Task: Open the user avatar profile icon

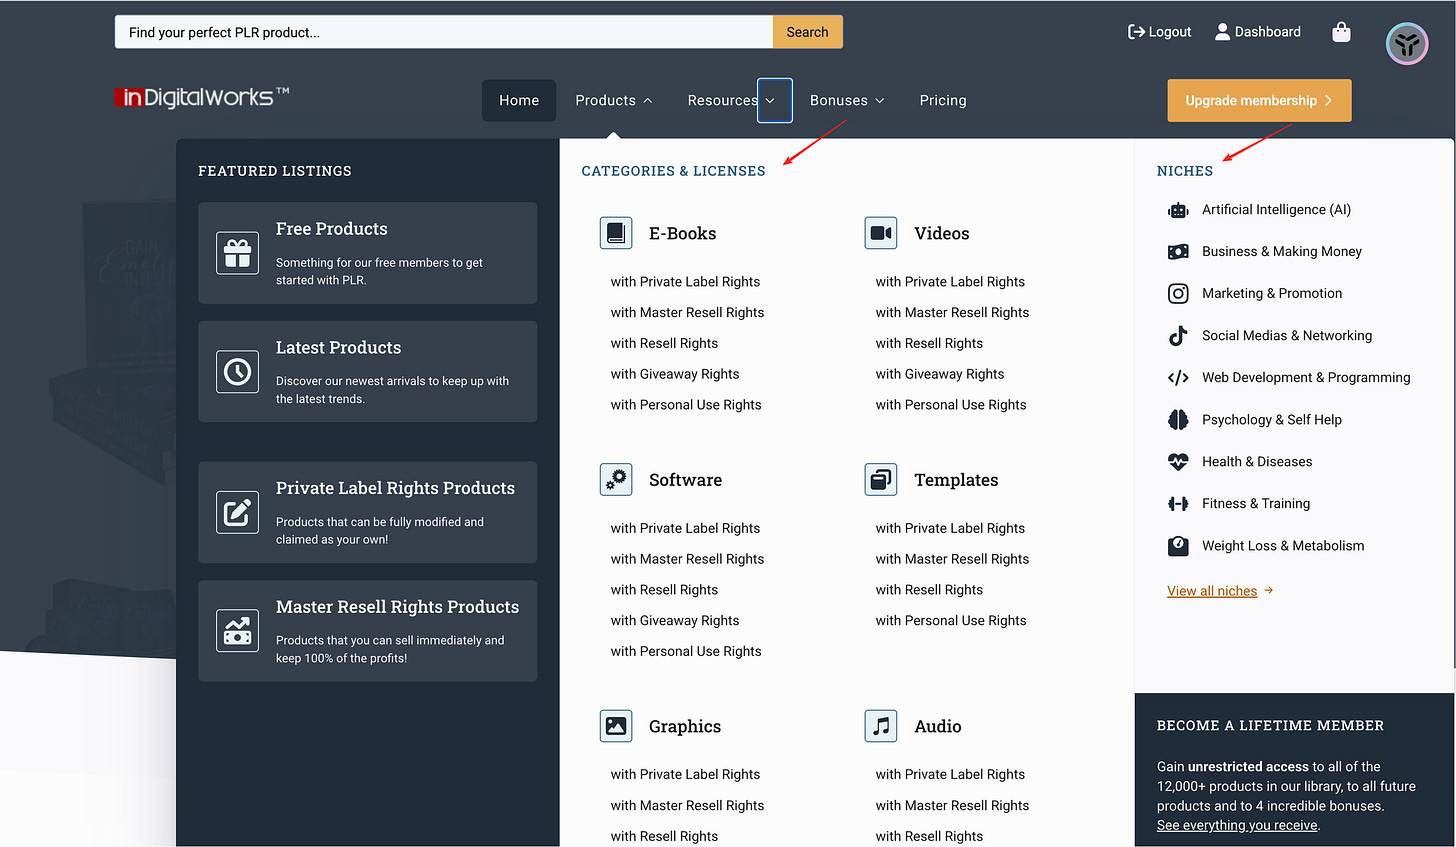Action: click(1407, 44)
